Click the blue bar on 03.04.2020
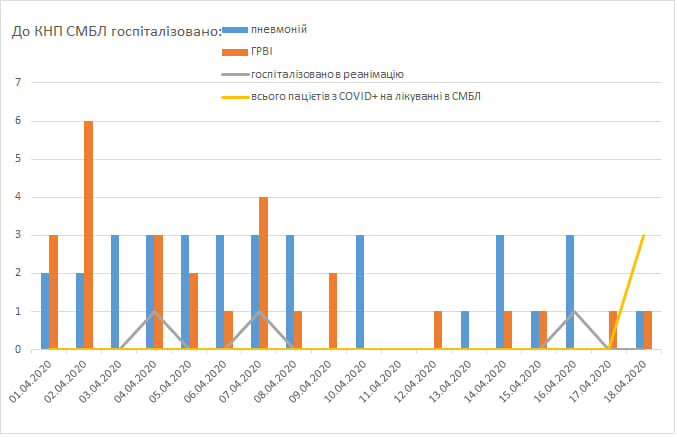The height and width of the screenshot is (437, 677). (115, 292)
